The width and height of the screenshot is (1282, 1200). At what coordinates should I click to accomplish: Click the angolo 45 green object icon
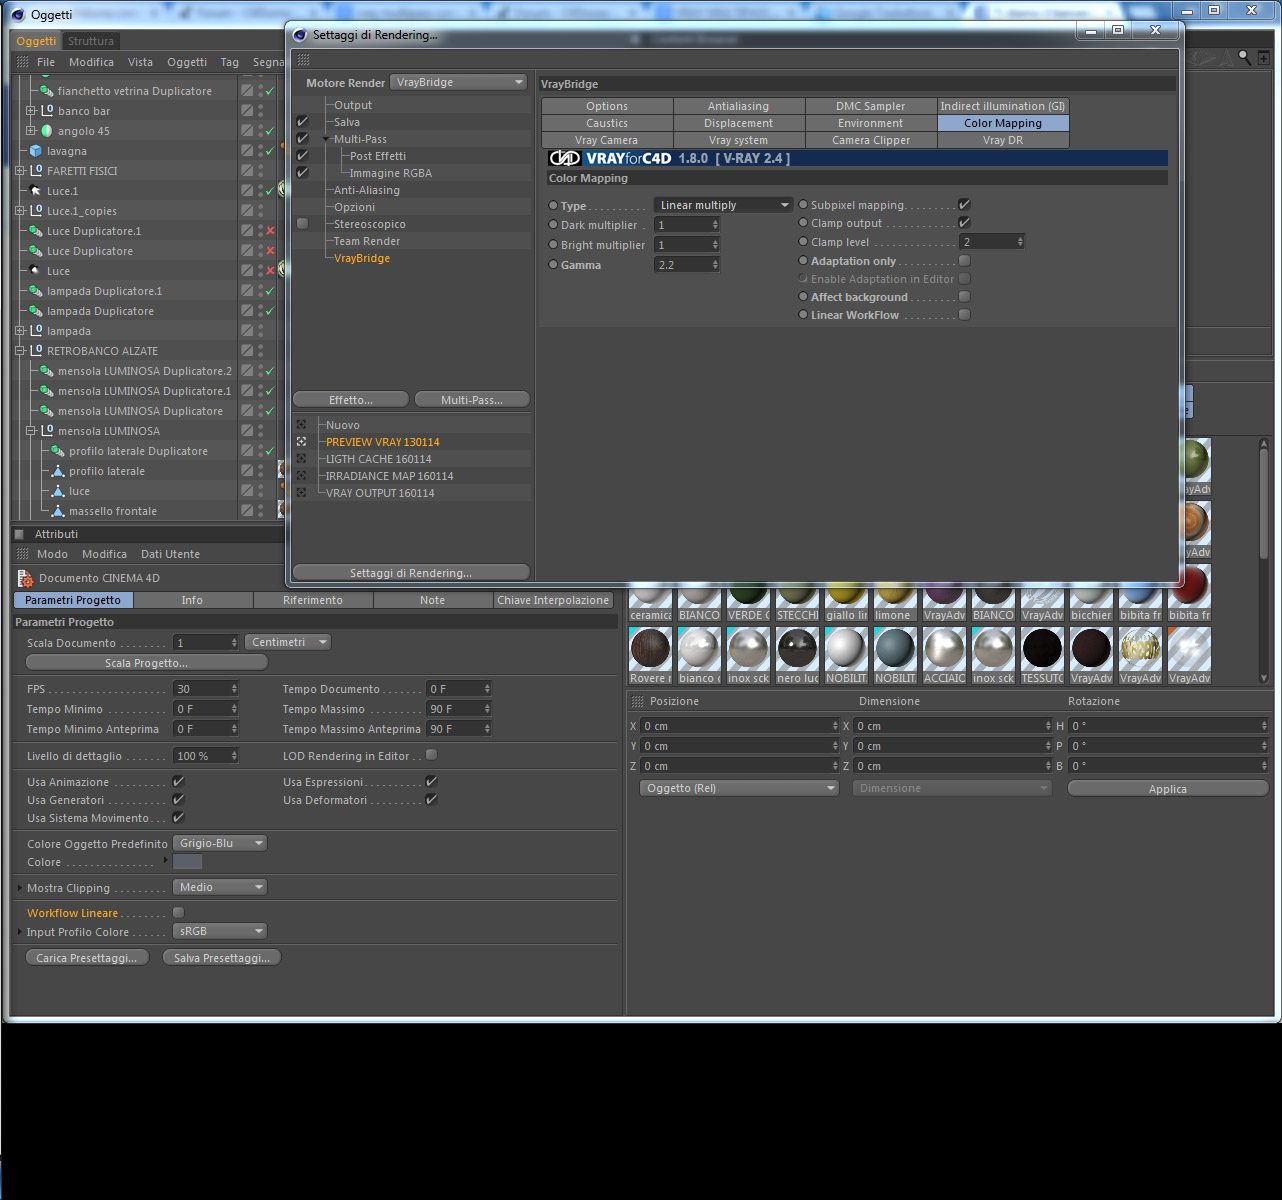tap(47, 131)
